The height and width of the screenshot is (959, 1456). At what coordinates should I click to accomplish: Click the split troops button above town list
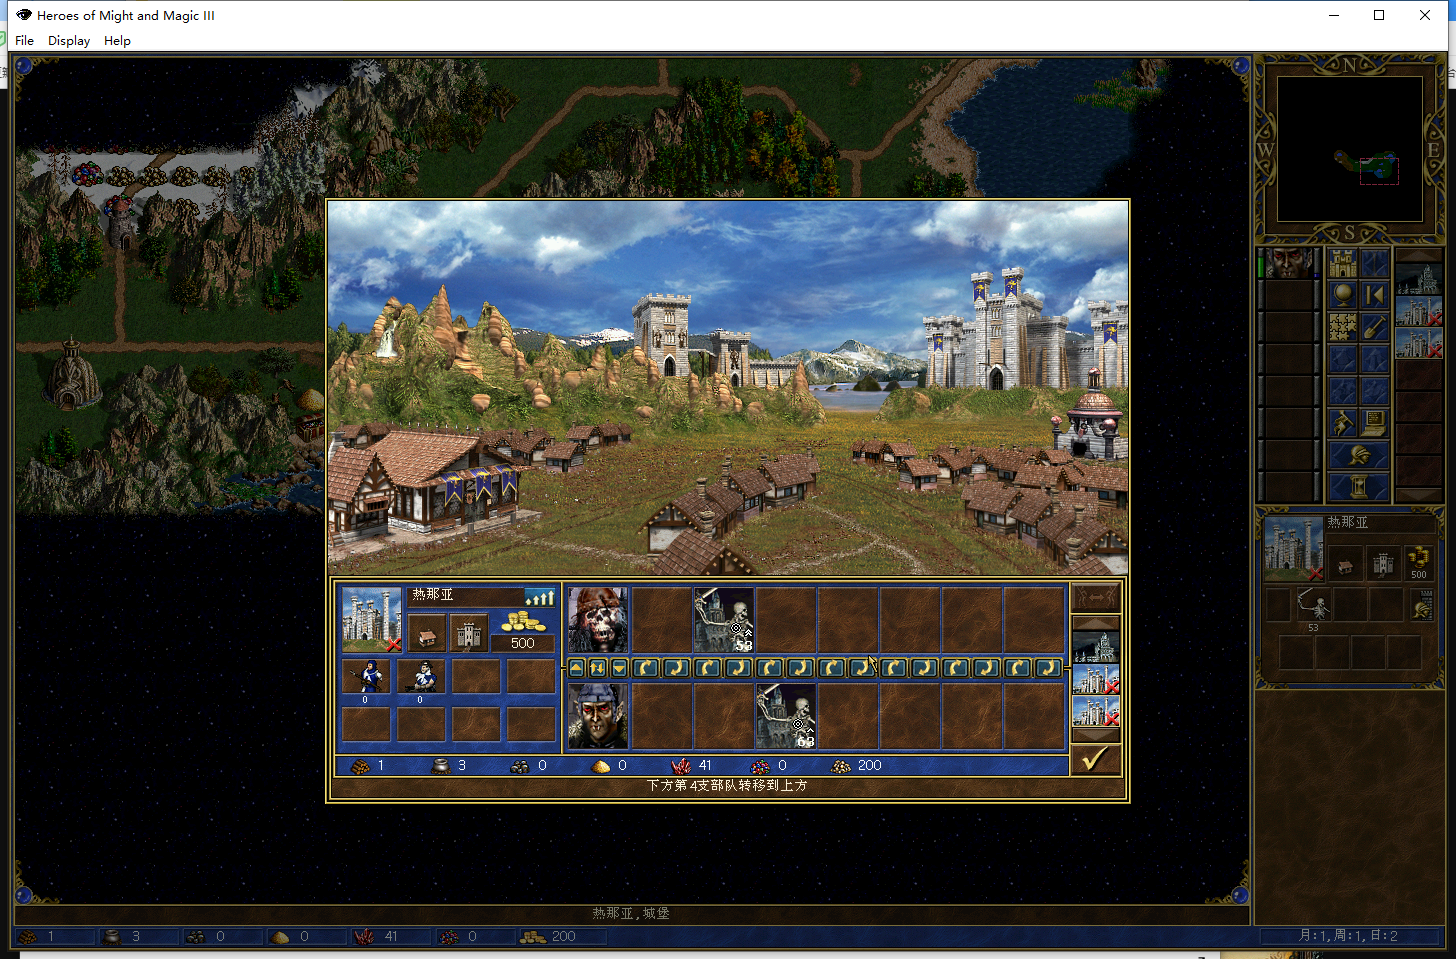point(1095,598)
